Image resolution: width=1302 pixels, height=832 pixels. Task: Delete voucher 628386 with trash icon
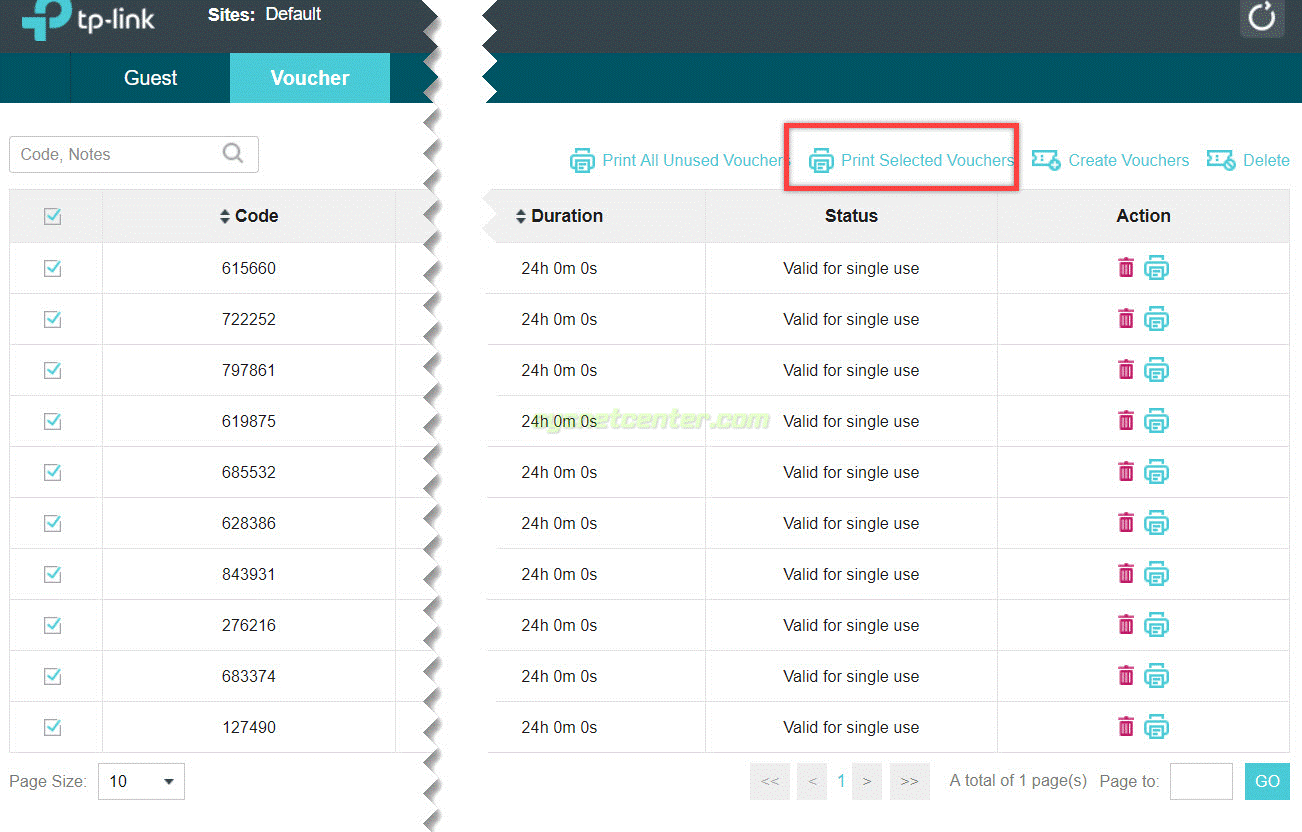pyautogui.click(x=1126, y=523)
